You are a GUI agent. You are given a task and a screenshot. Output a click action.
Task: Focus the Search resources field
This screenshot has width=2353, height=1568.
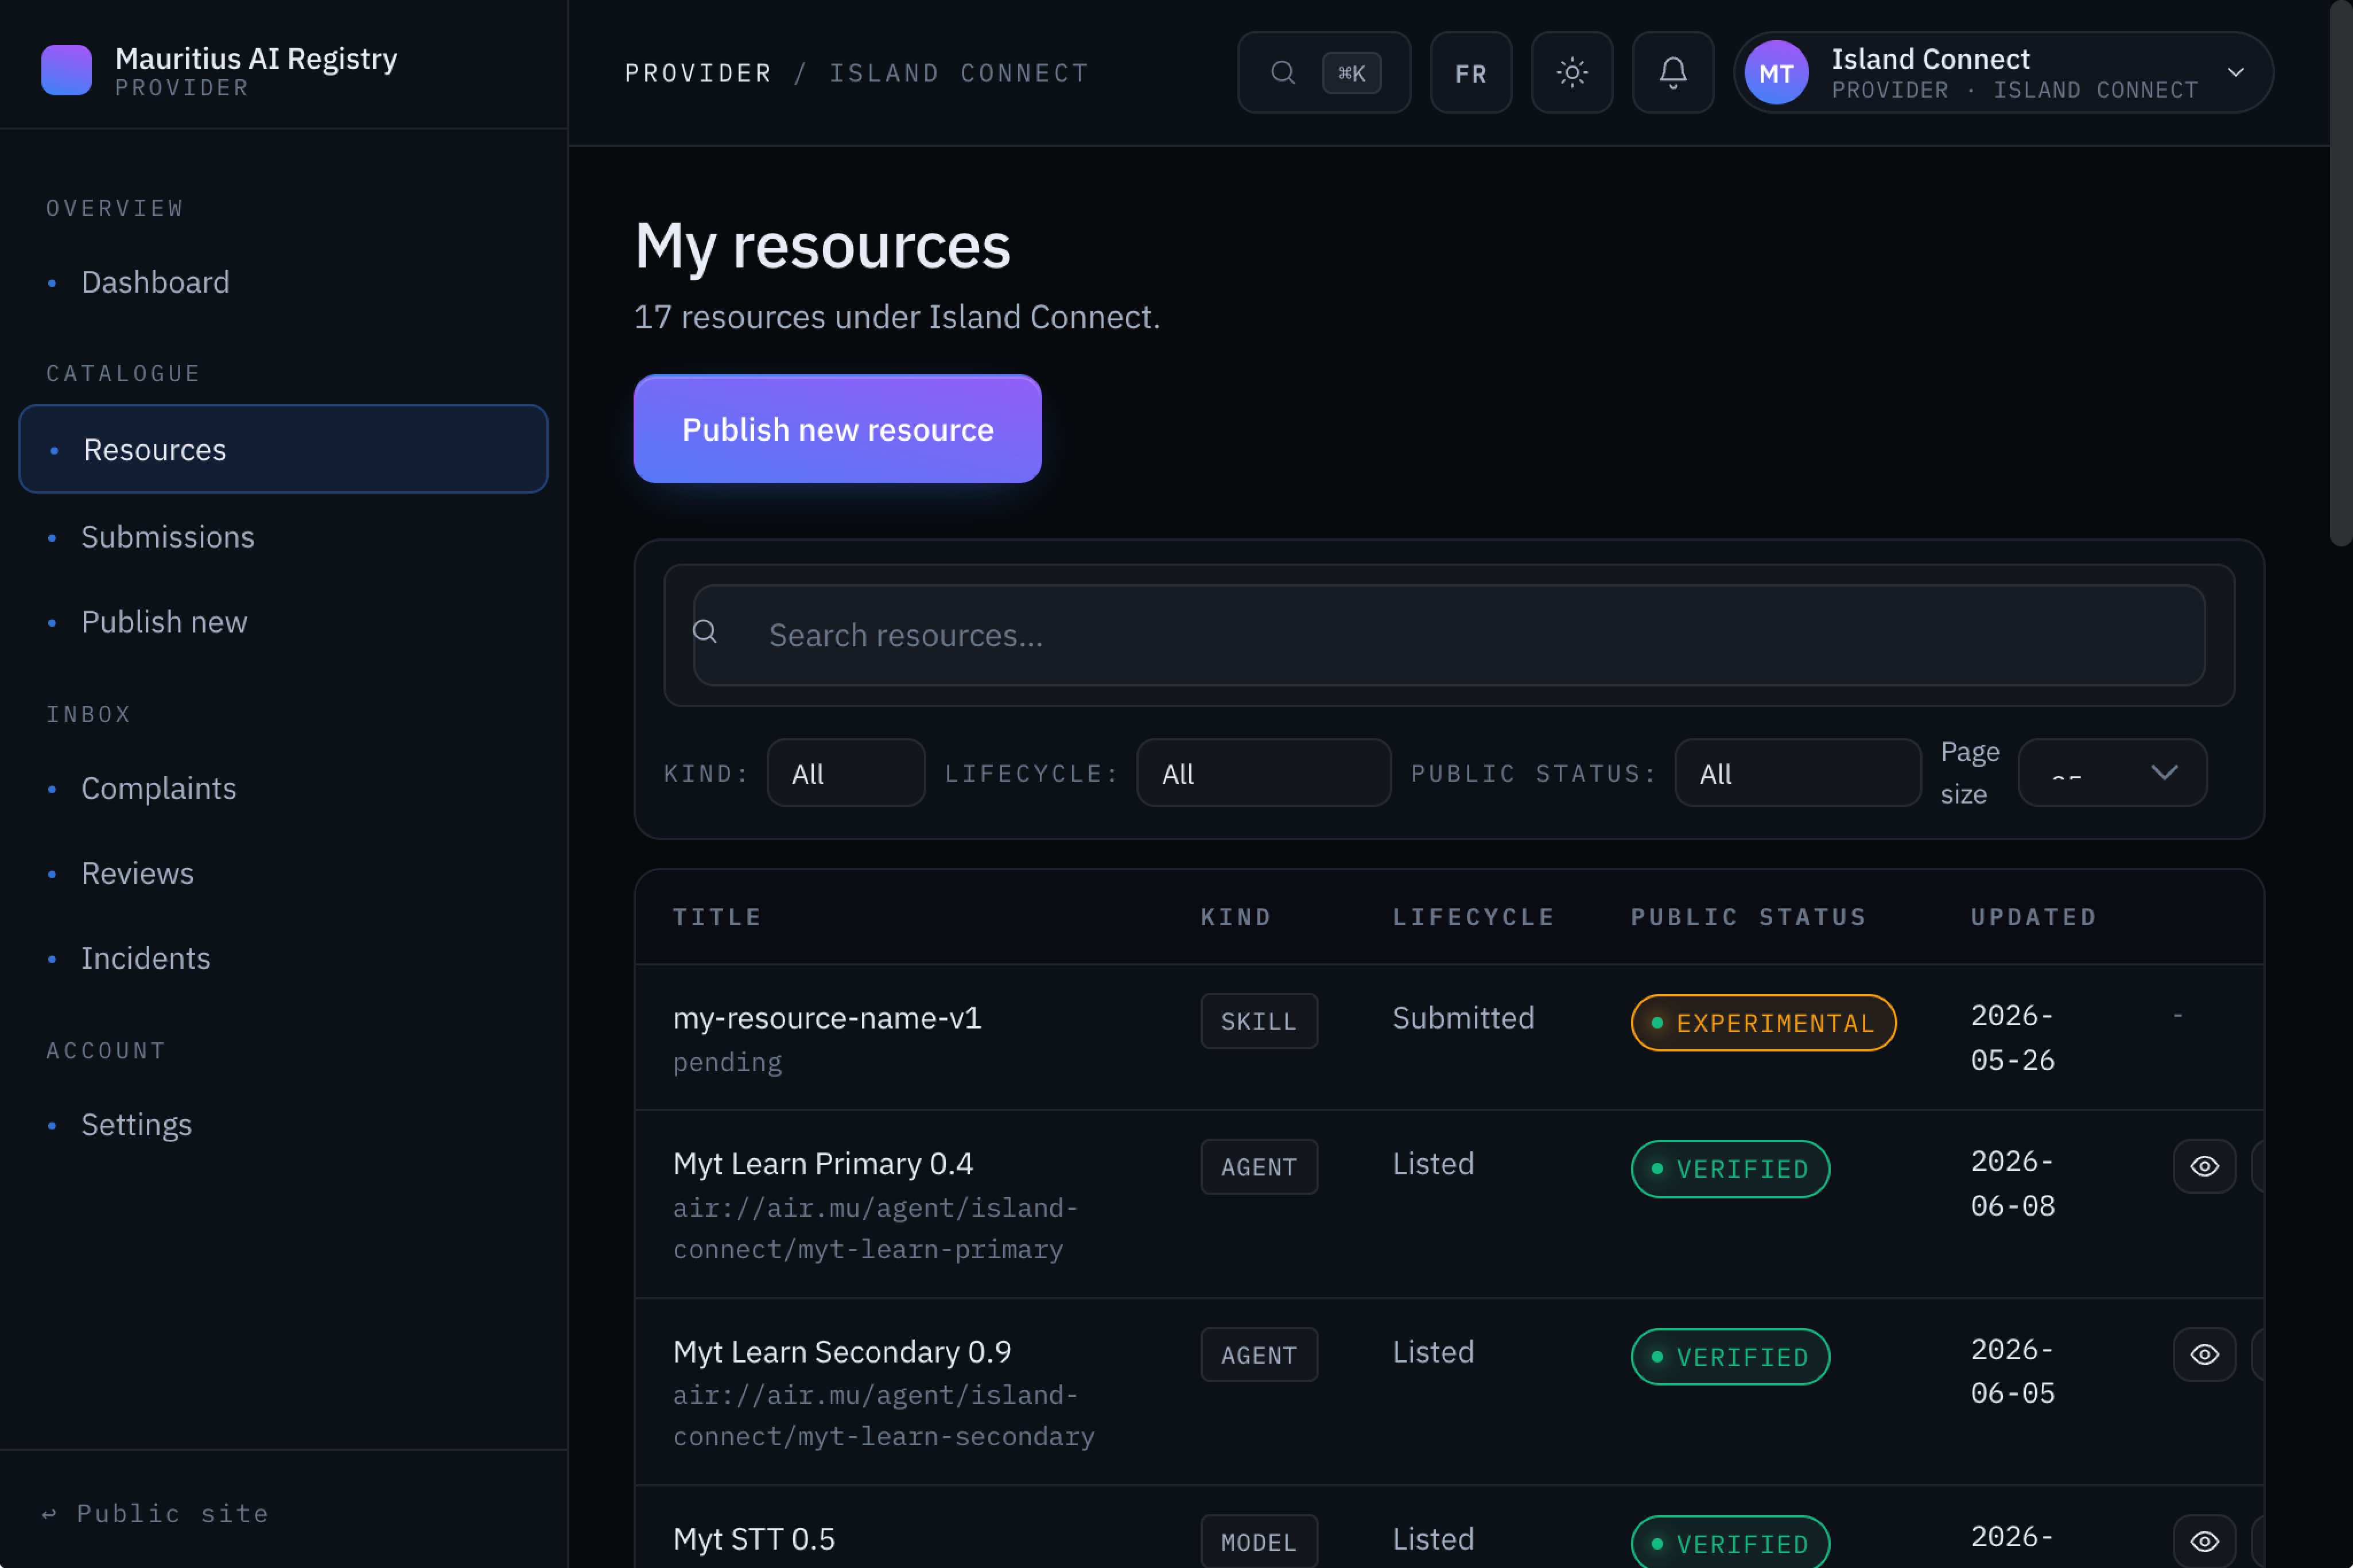(1448, 635)
